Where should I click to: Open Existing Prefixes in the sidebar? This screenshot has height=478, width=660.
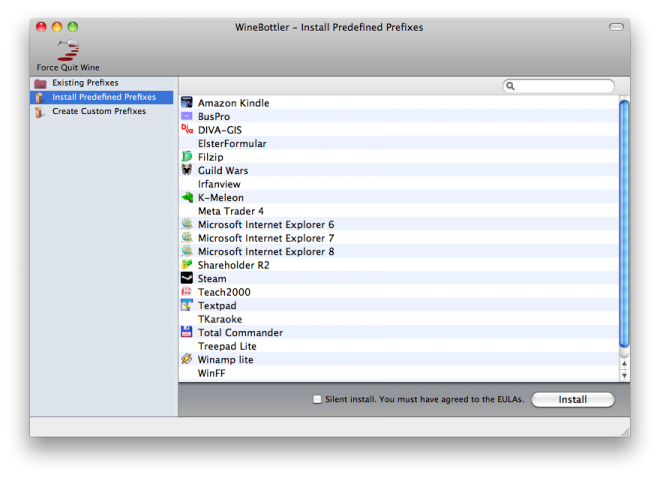tap(85, 83)
